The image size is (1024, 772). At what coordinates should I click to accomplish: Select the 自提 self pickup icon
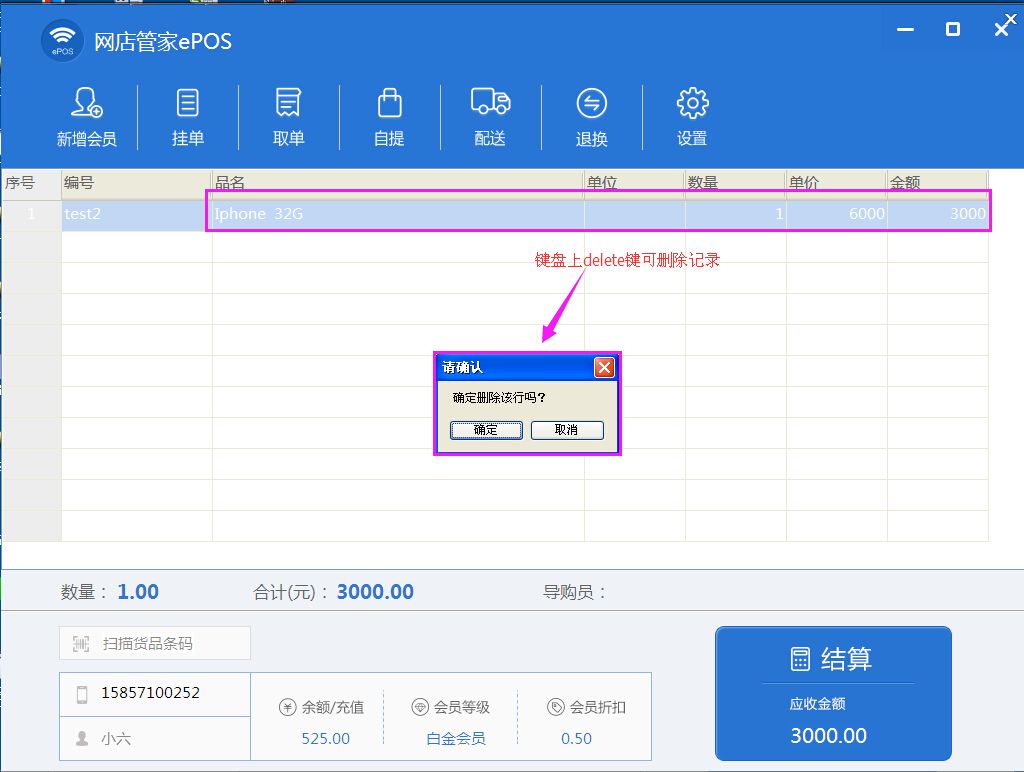389,103
